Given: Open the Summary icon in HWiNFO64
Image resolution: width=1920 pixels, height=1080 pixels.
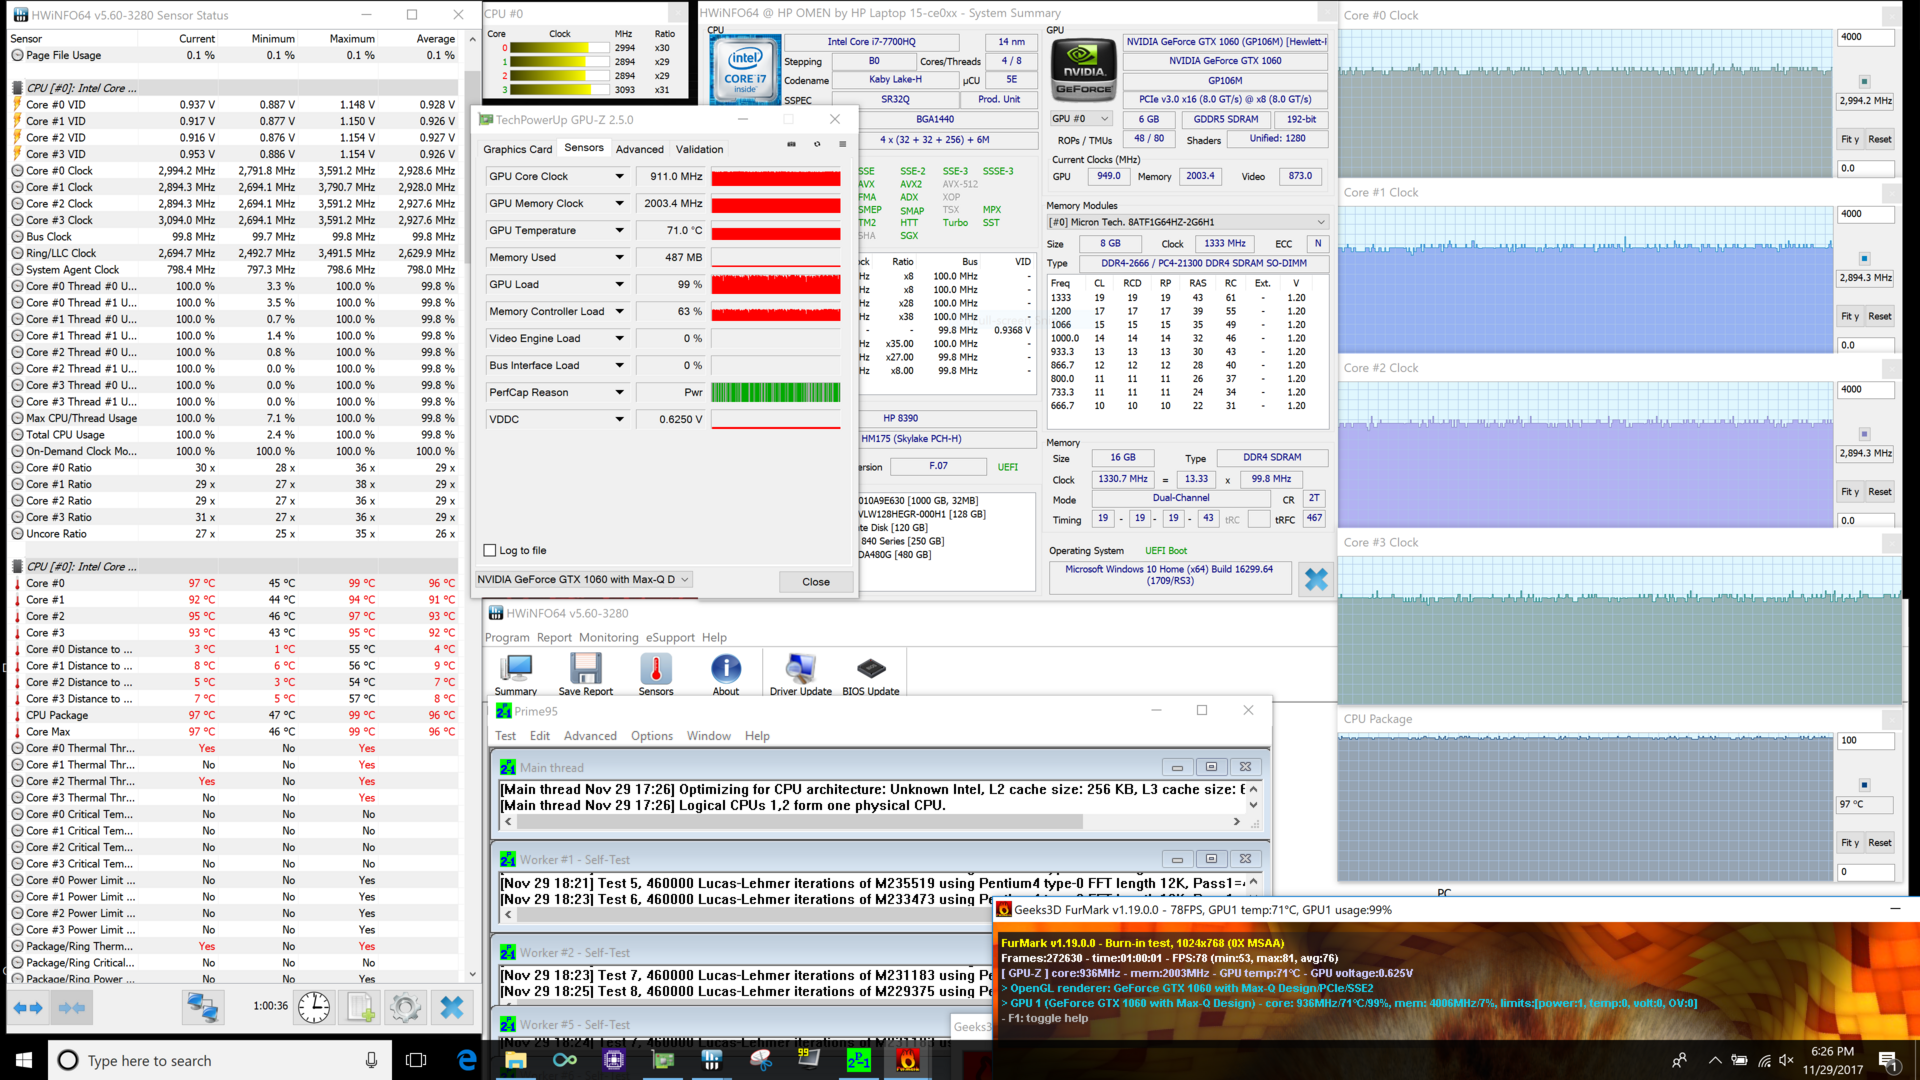Looking at the screenshot, I should tap(516, 673).
